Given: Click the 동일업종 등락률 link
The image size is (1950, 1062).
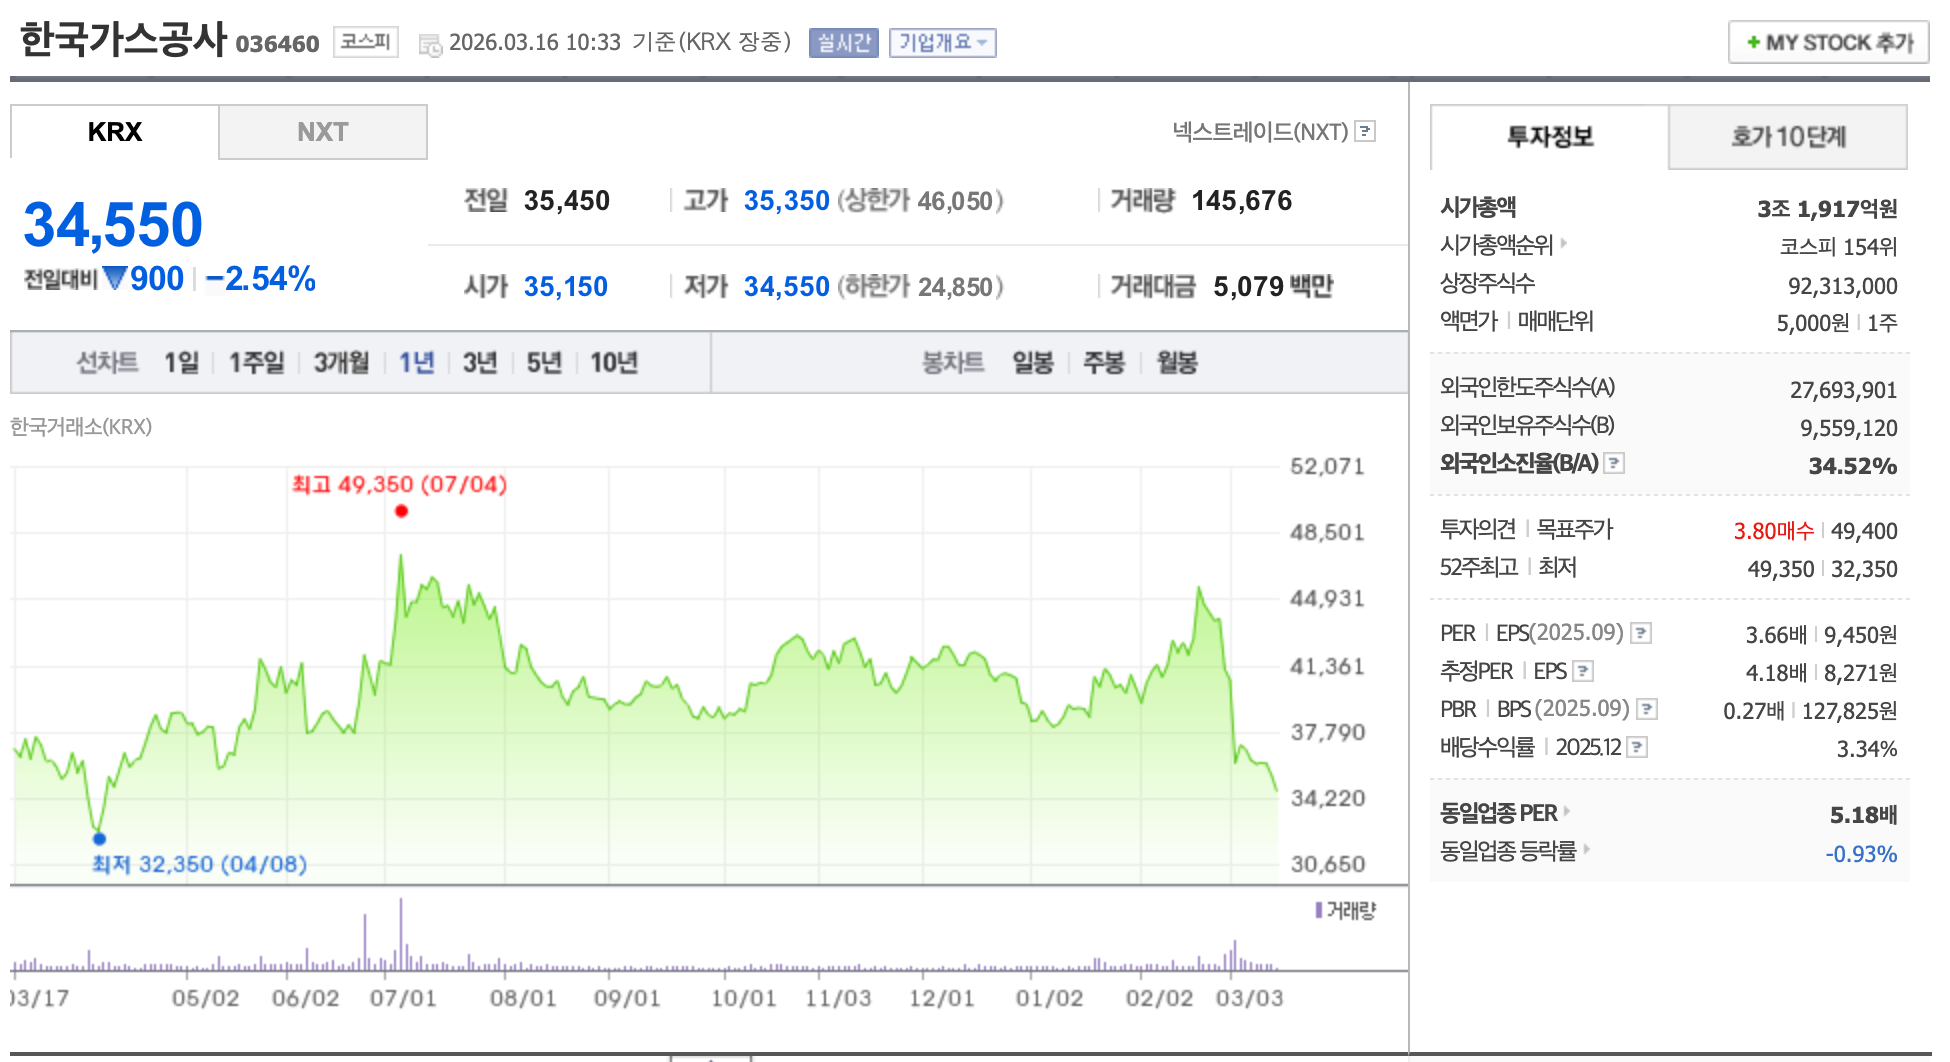Looking at the screenshot, I should point(1508,850).
